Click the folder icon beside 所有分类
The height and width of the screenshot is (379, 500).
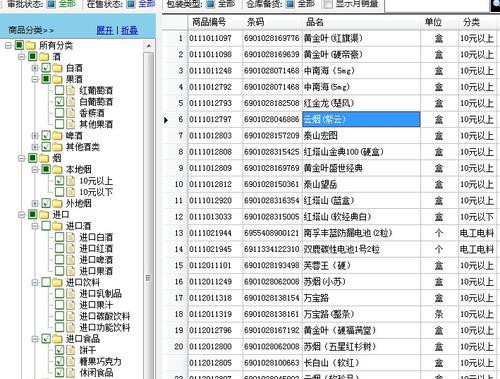click(x=31, y=45)
